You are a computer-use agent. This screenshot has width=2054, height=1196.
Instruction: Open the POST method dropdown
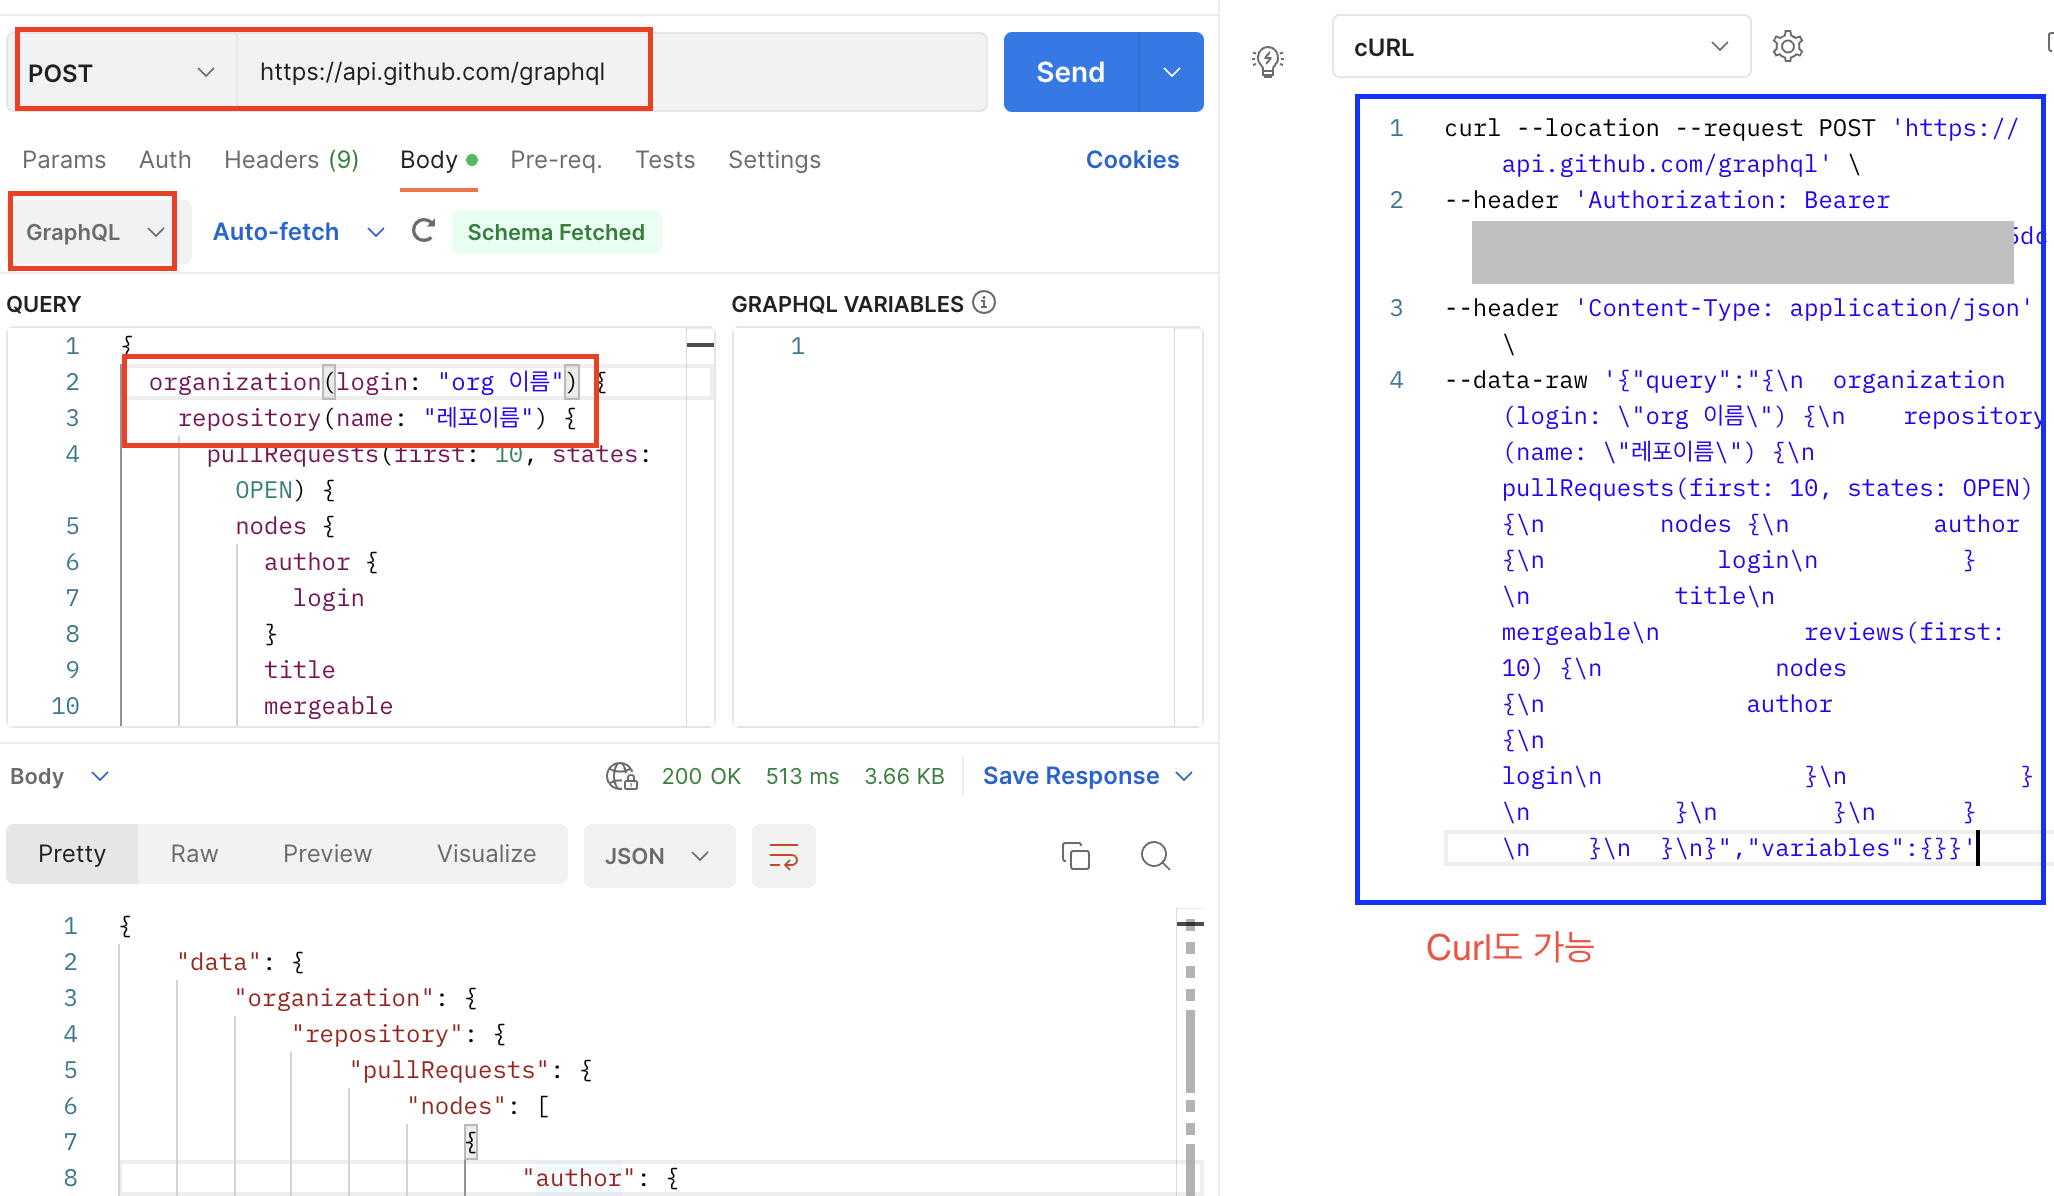[x=122, y=72]
